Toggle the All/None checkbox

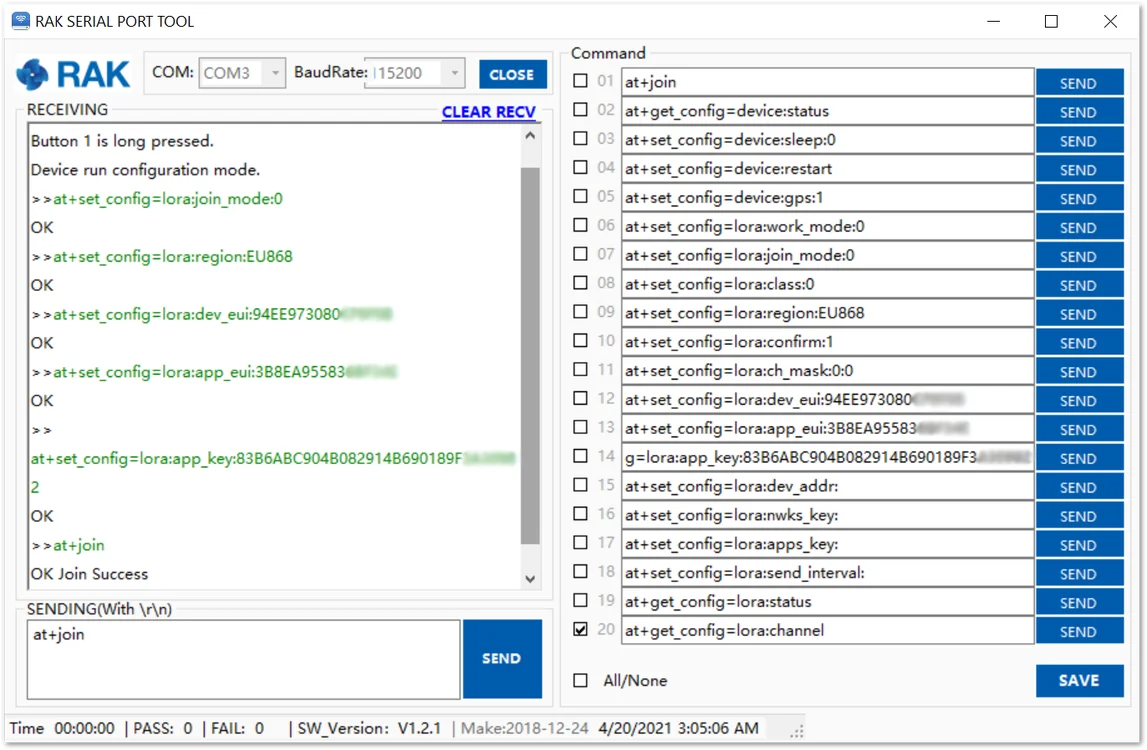coord(581,680)
